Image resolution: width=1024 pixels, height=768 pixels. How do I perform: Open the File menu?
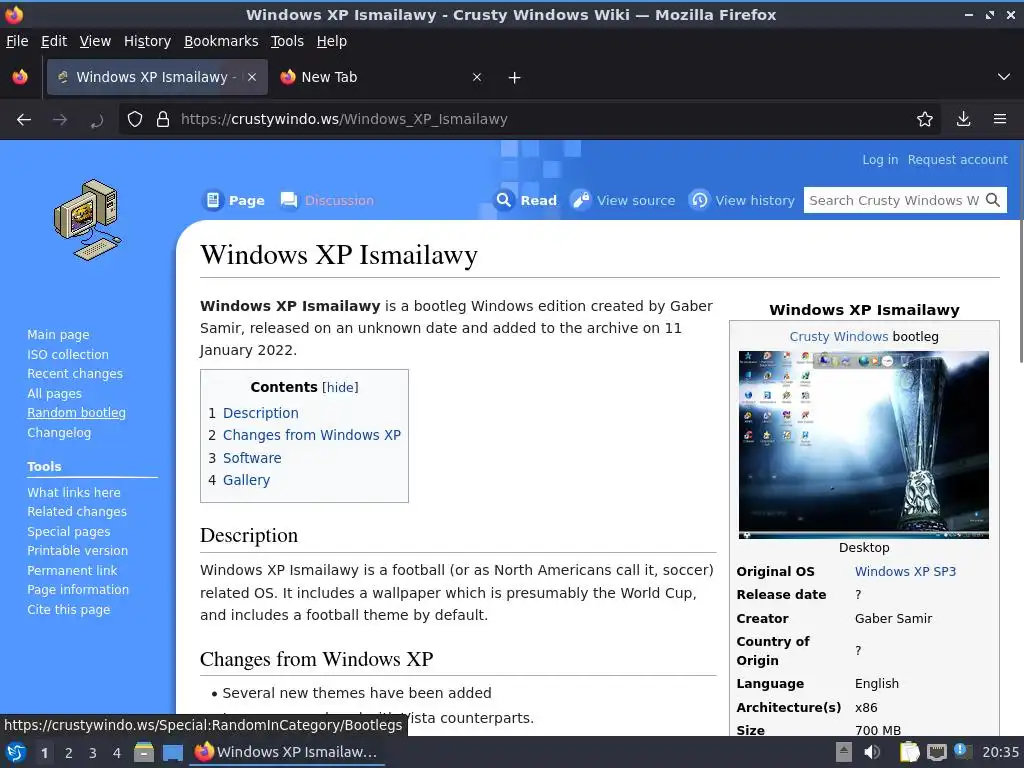click(x=17, y=41)
